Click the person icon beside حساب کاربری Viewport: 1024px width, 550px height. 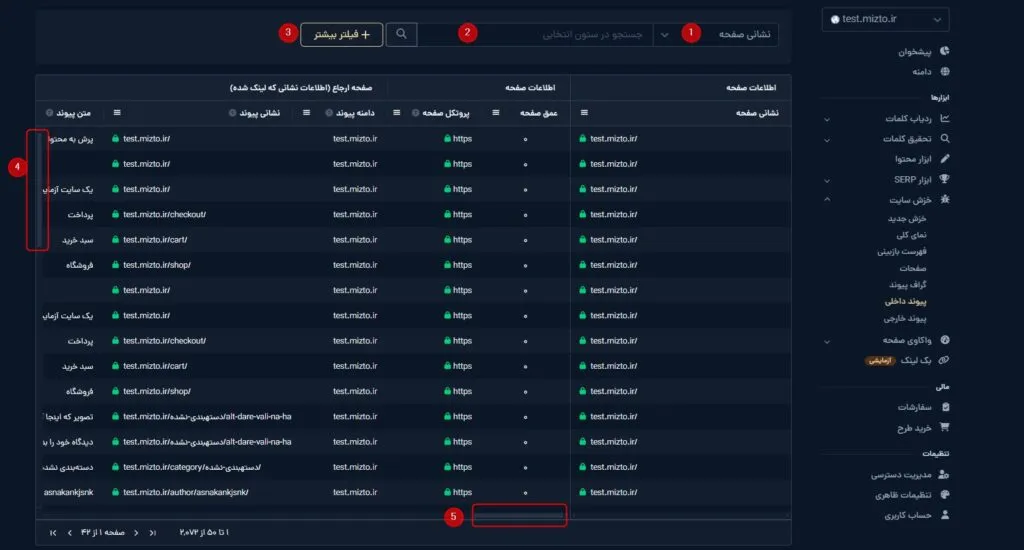tap(944, 515)
